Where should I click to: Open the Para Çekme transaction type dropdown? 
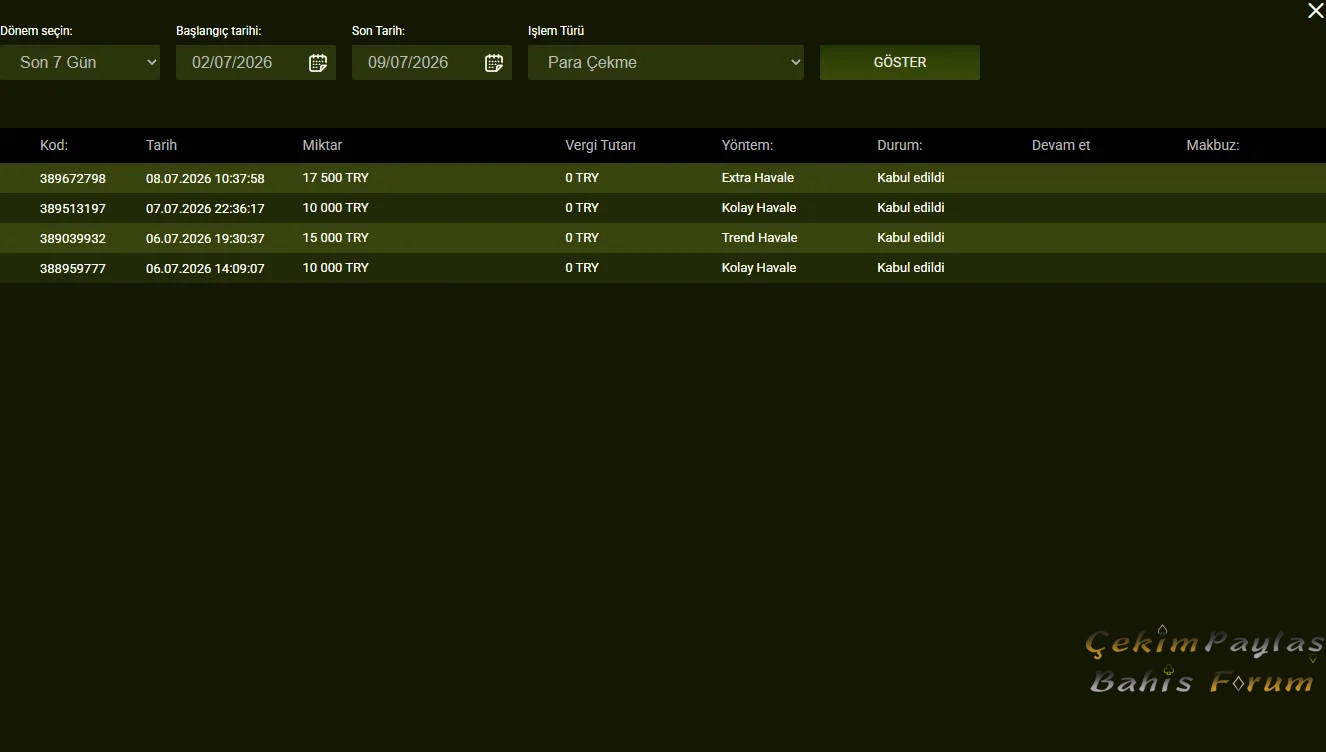coord(666,62)
